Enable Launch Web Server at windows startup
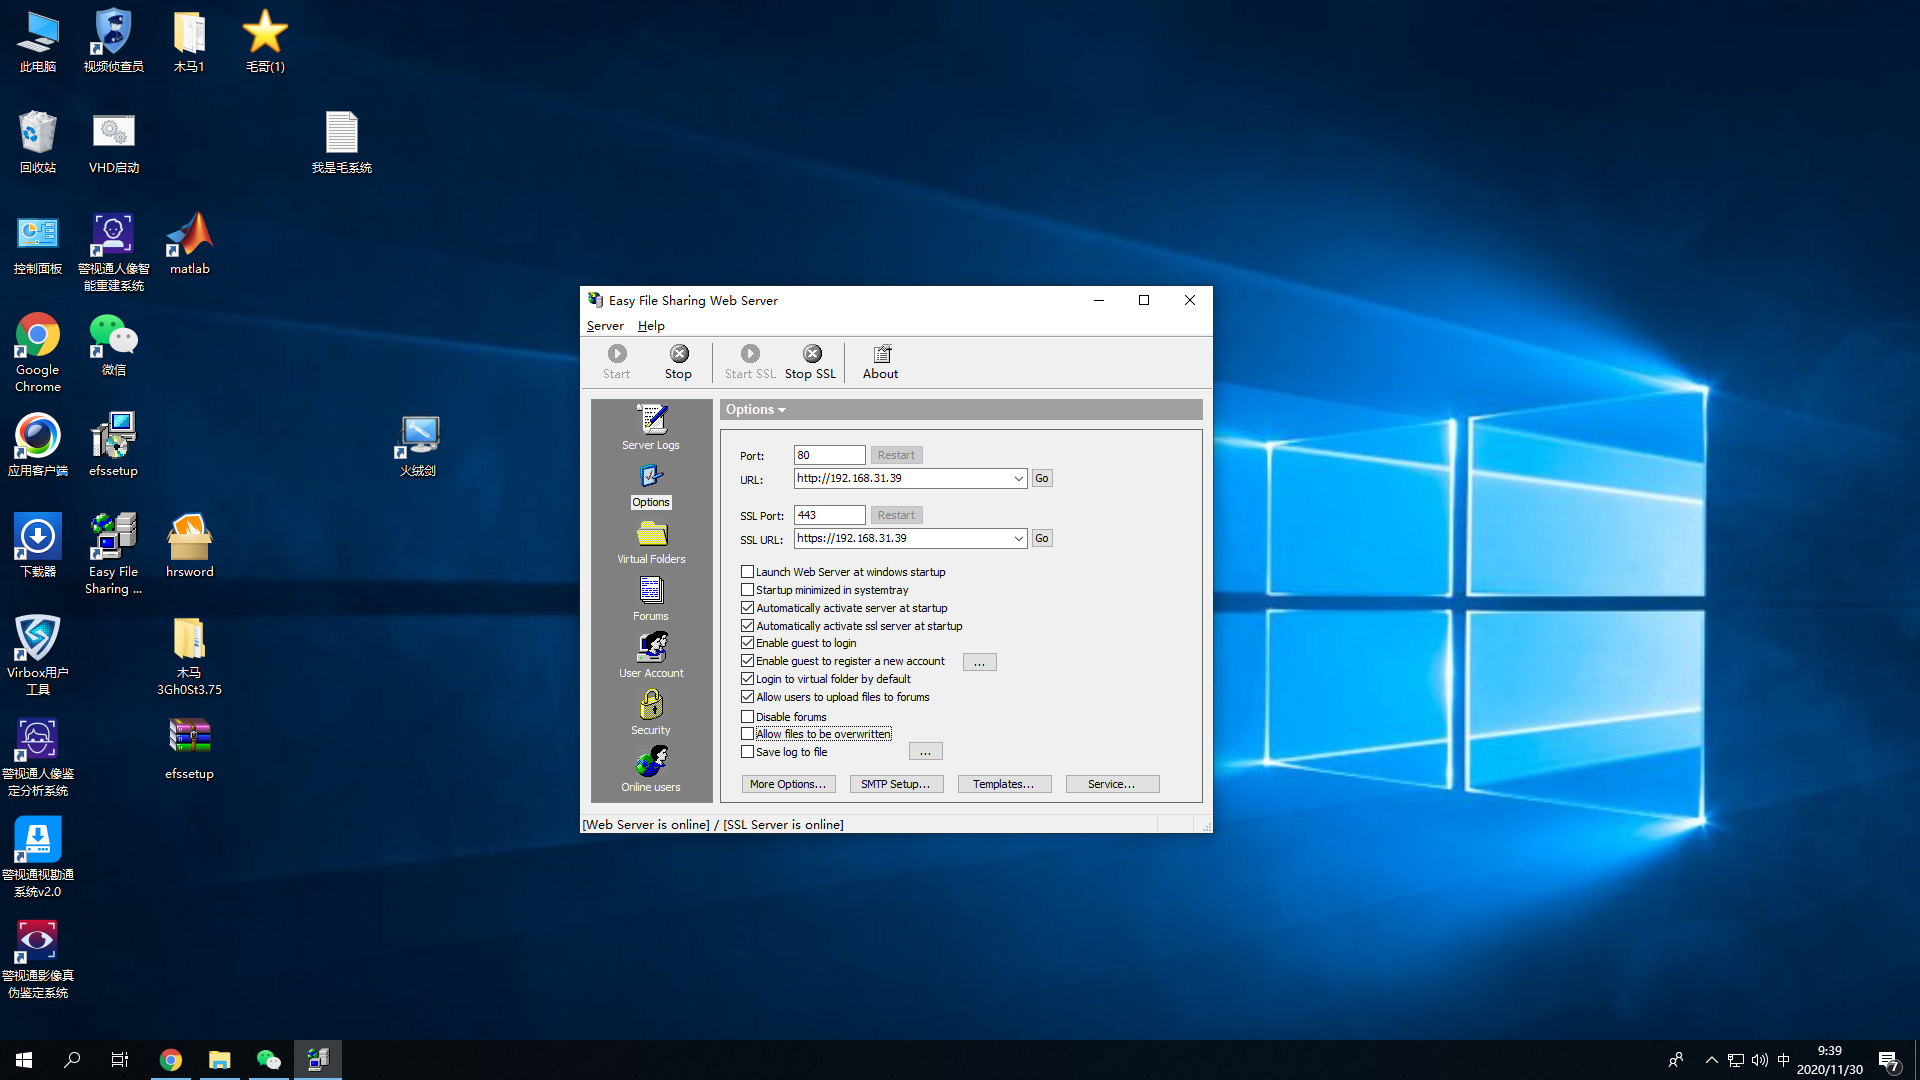 (747, 572)
